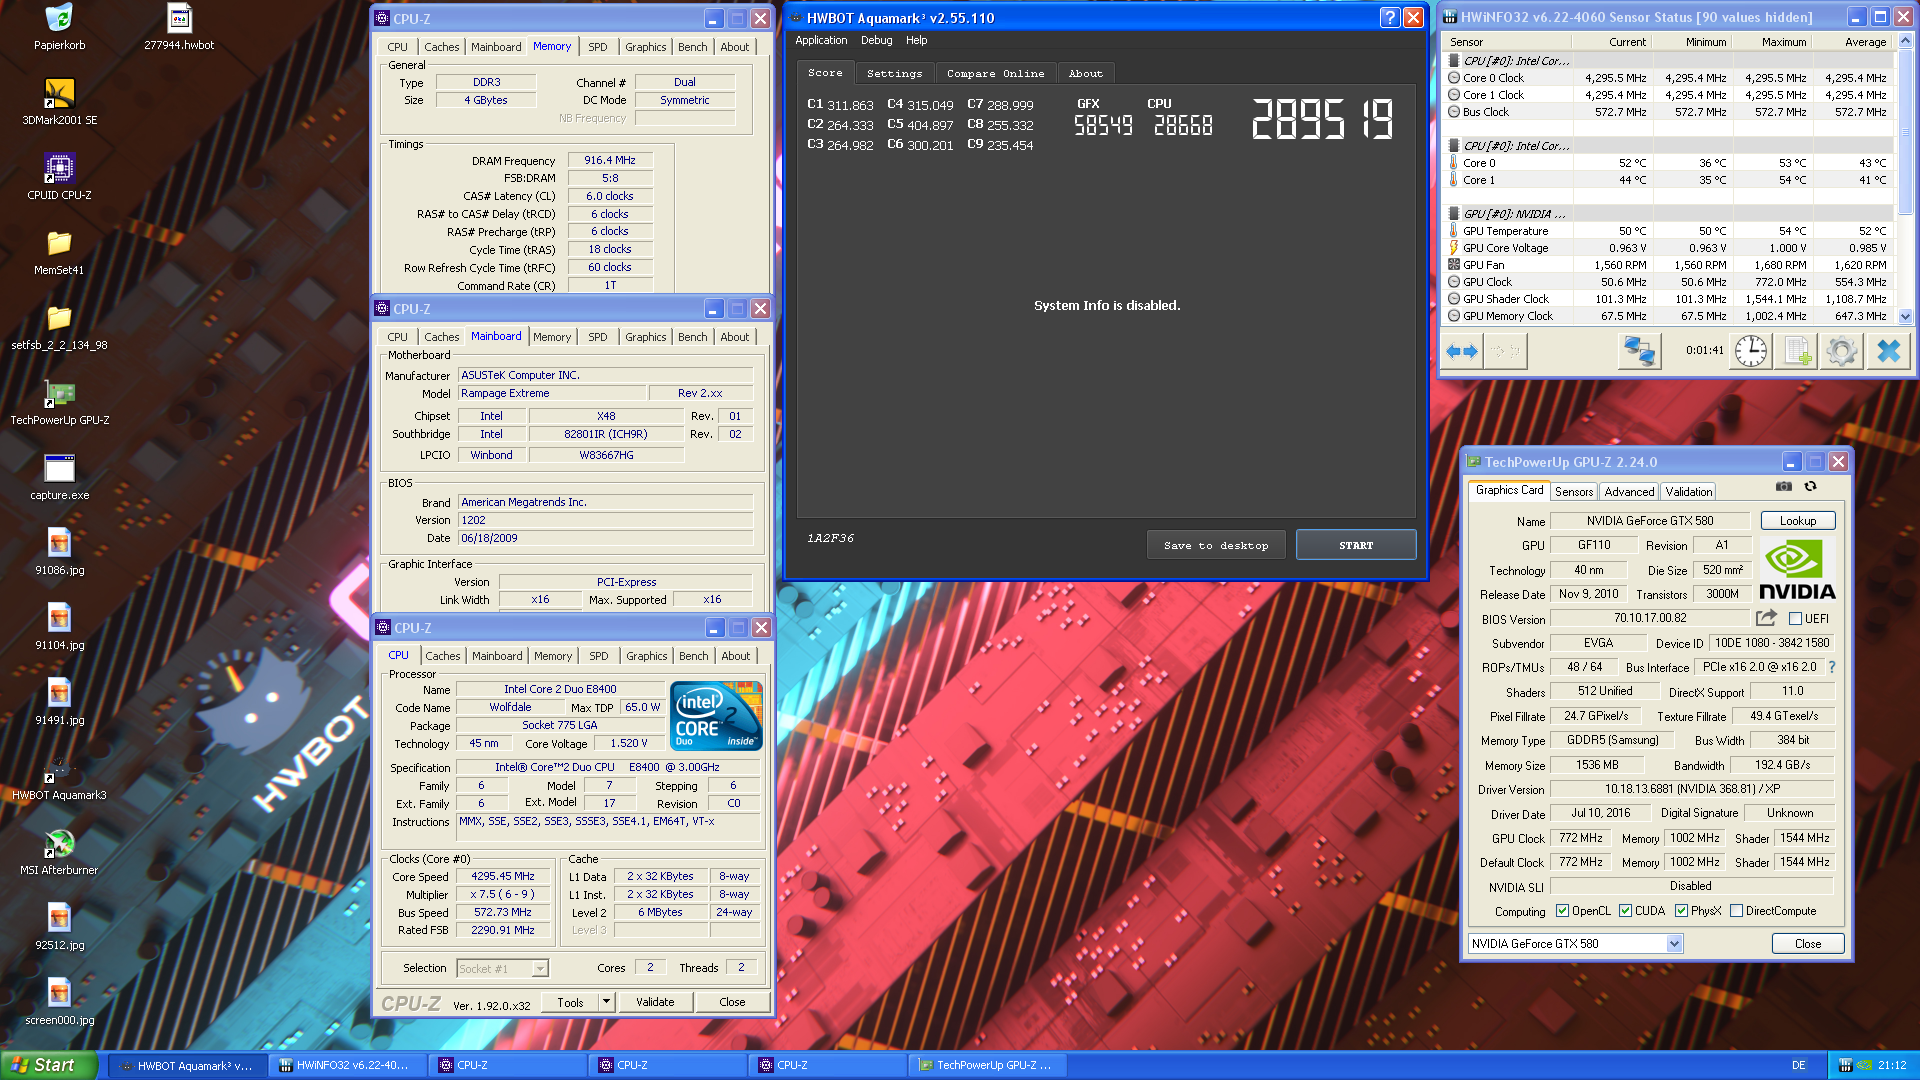Switch to Sensors tab in GPU-Z
The image size is (1920, 1080).
[x=1573, y=491]
